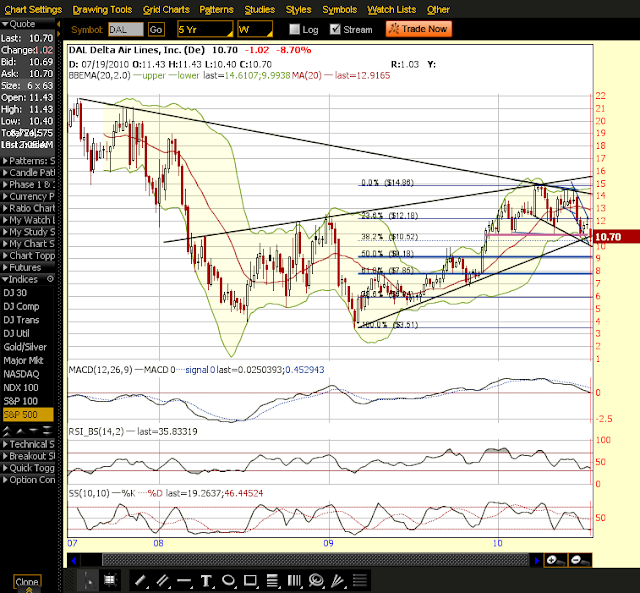Open the Patterns menu

(x=216, y=9)
